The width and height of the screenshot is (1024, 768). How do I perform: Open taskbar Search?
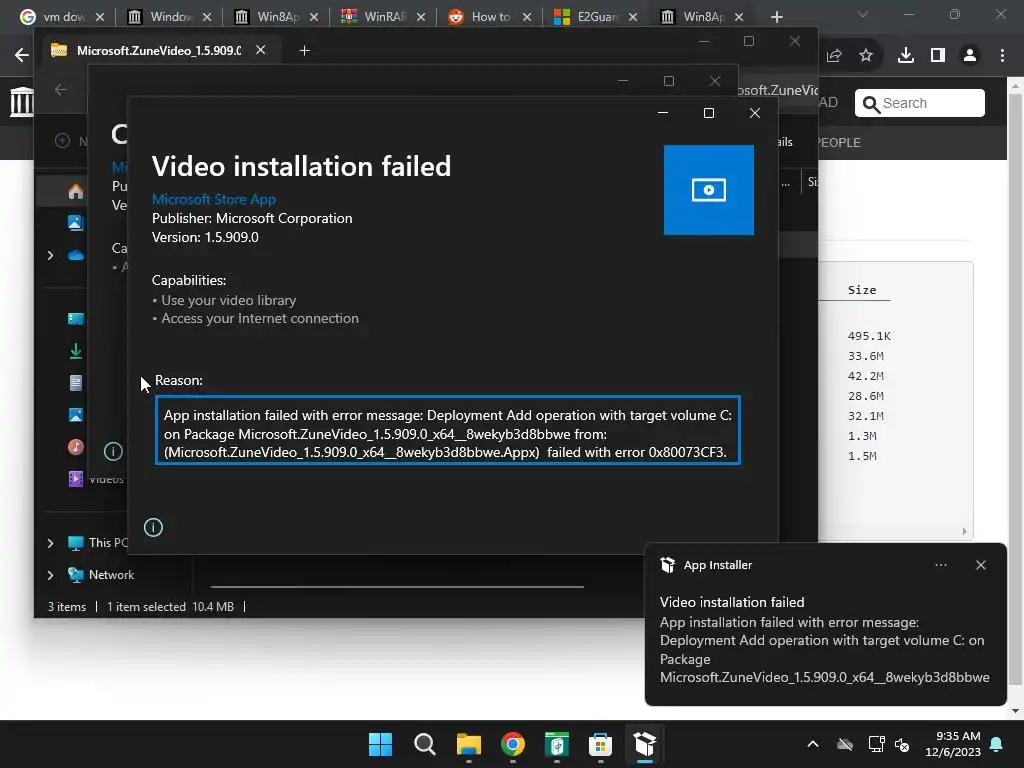click(424, 744)
